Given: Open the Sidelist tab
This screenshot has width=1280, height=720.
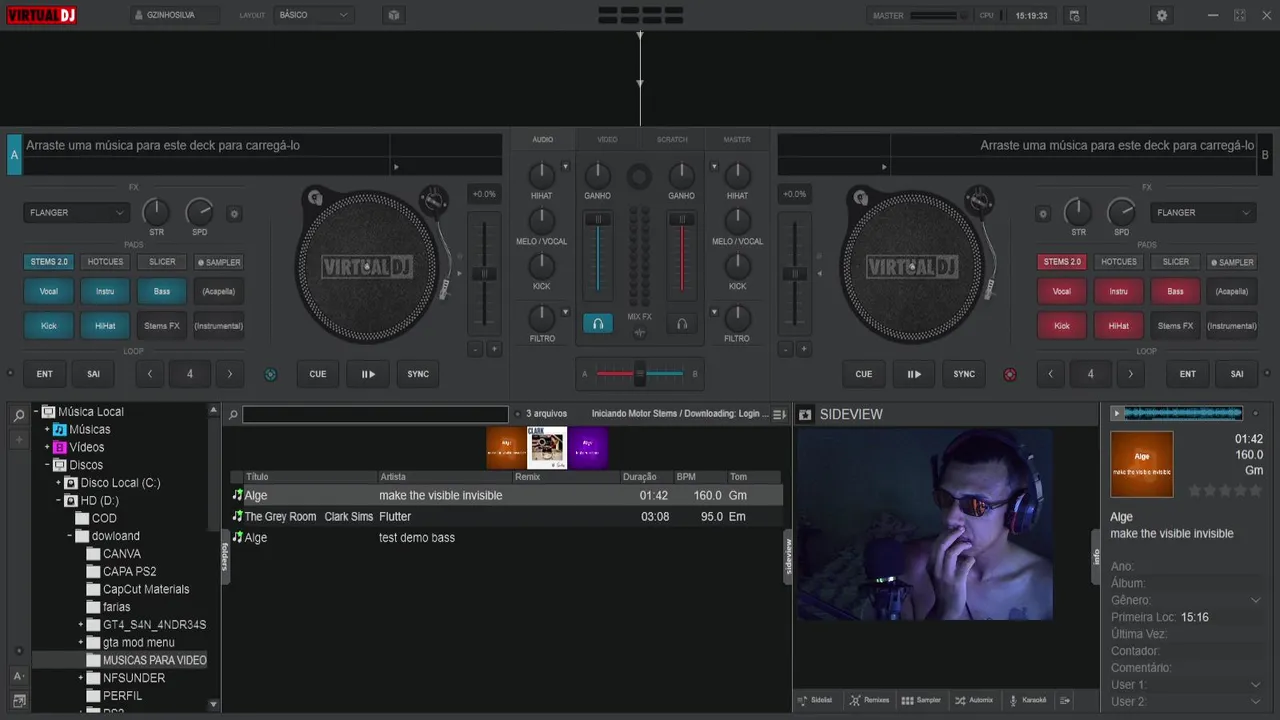Looking at the screenshot, I should (x=816, y=700).
